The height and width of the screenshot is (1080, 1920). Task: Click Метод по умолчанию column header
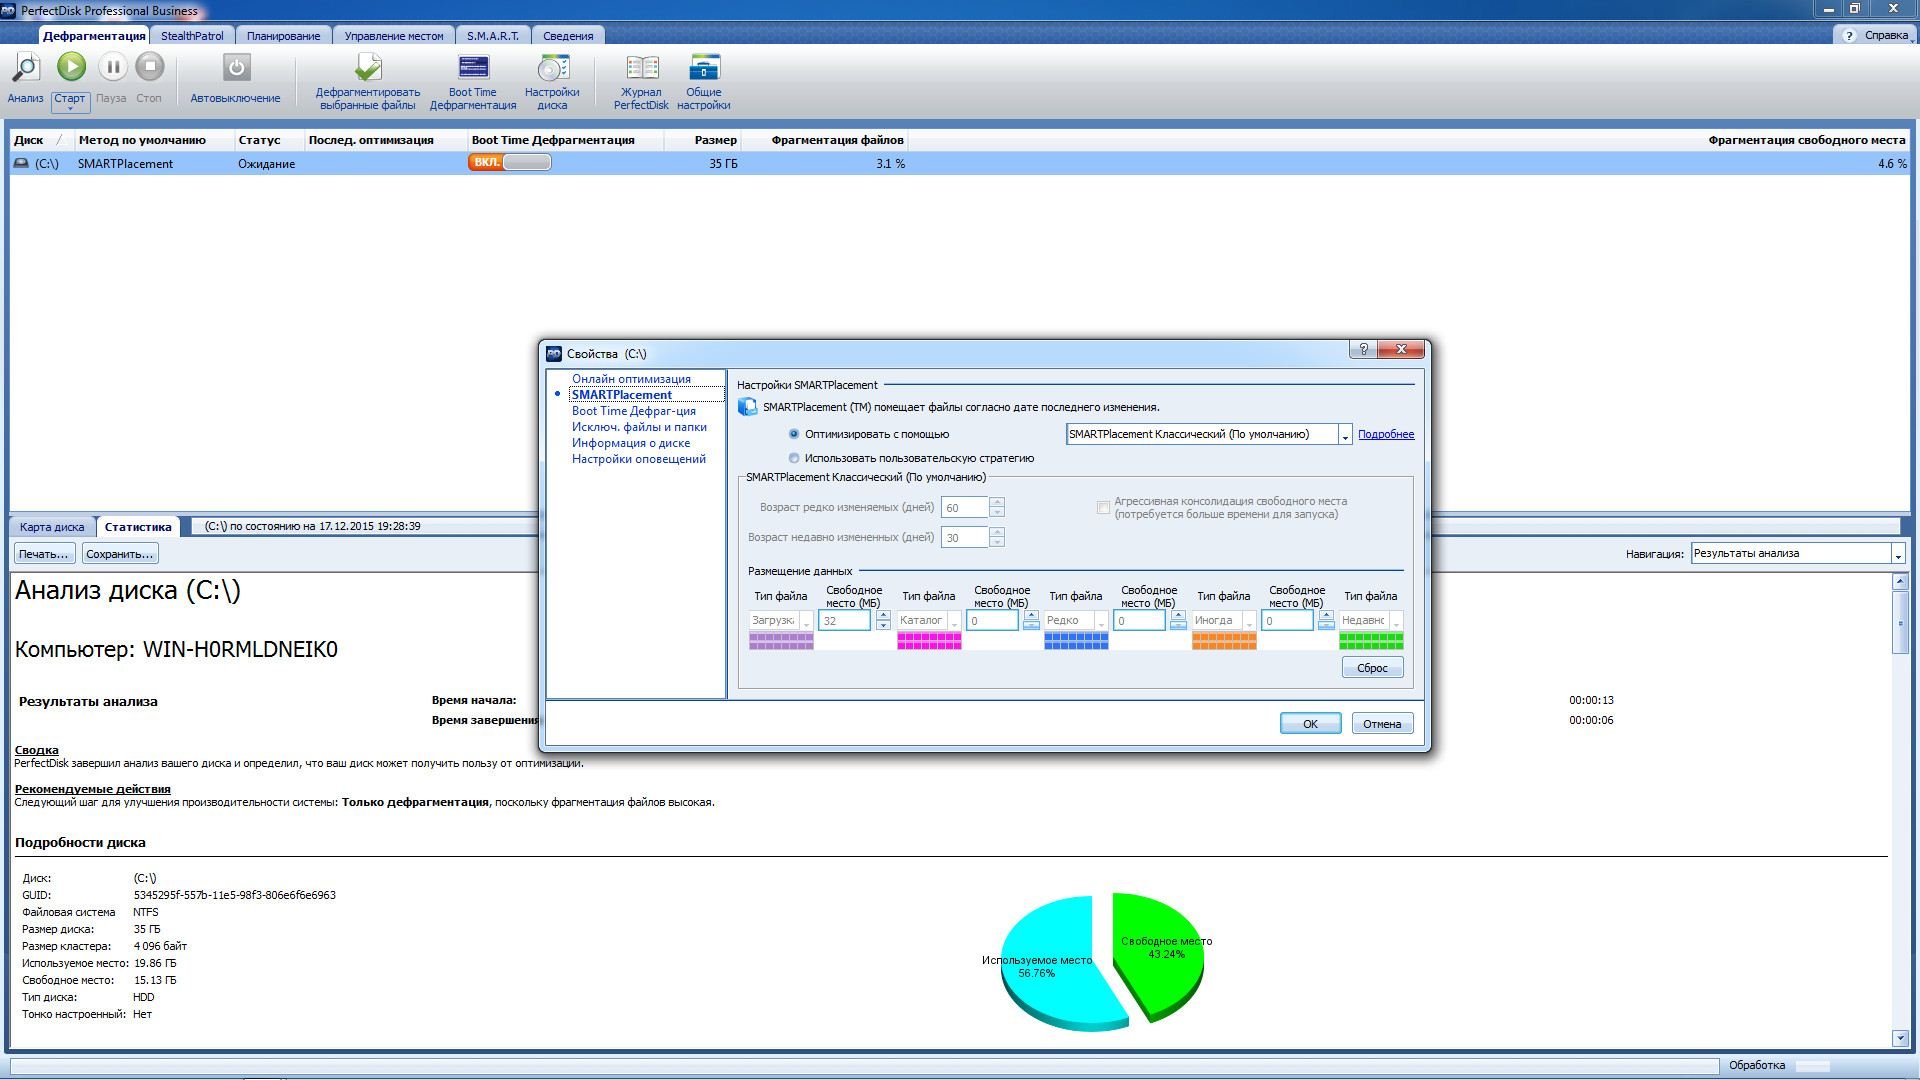[x=142, y=140]
